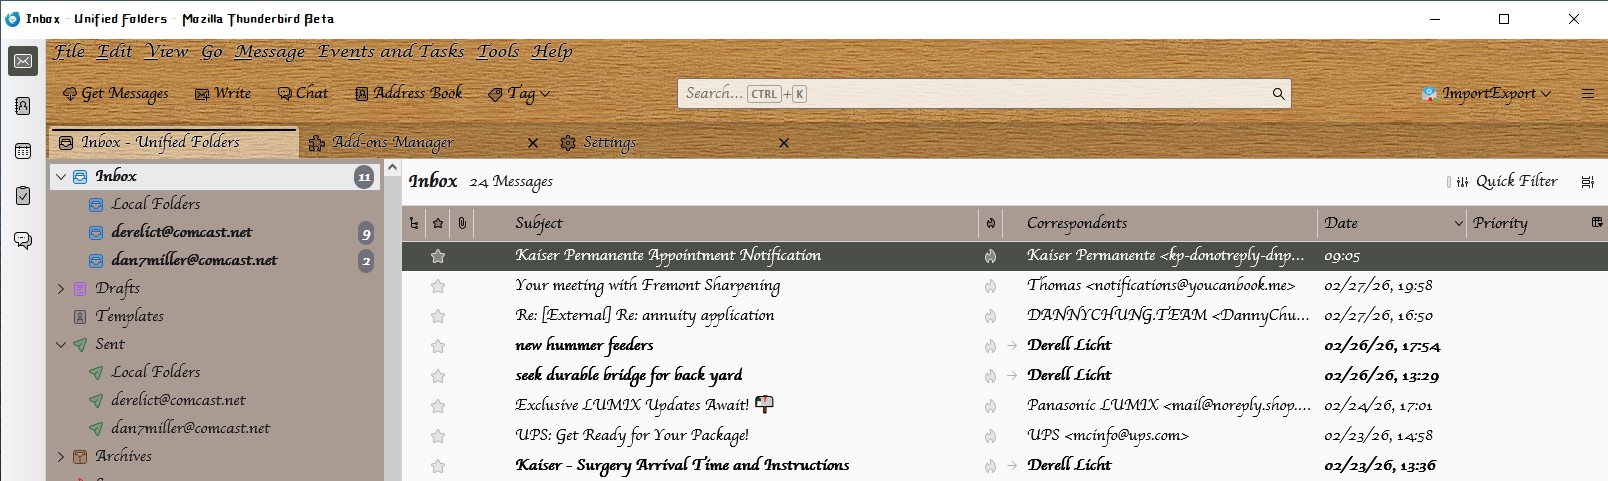Switch to Inbox - Unified Folders tab

click(173, 142)
